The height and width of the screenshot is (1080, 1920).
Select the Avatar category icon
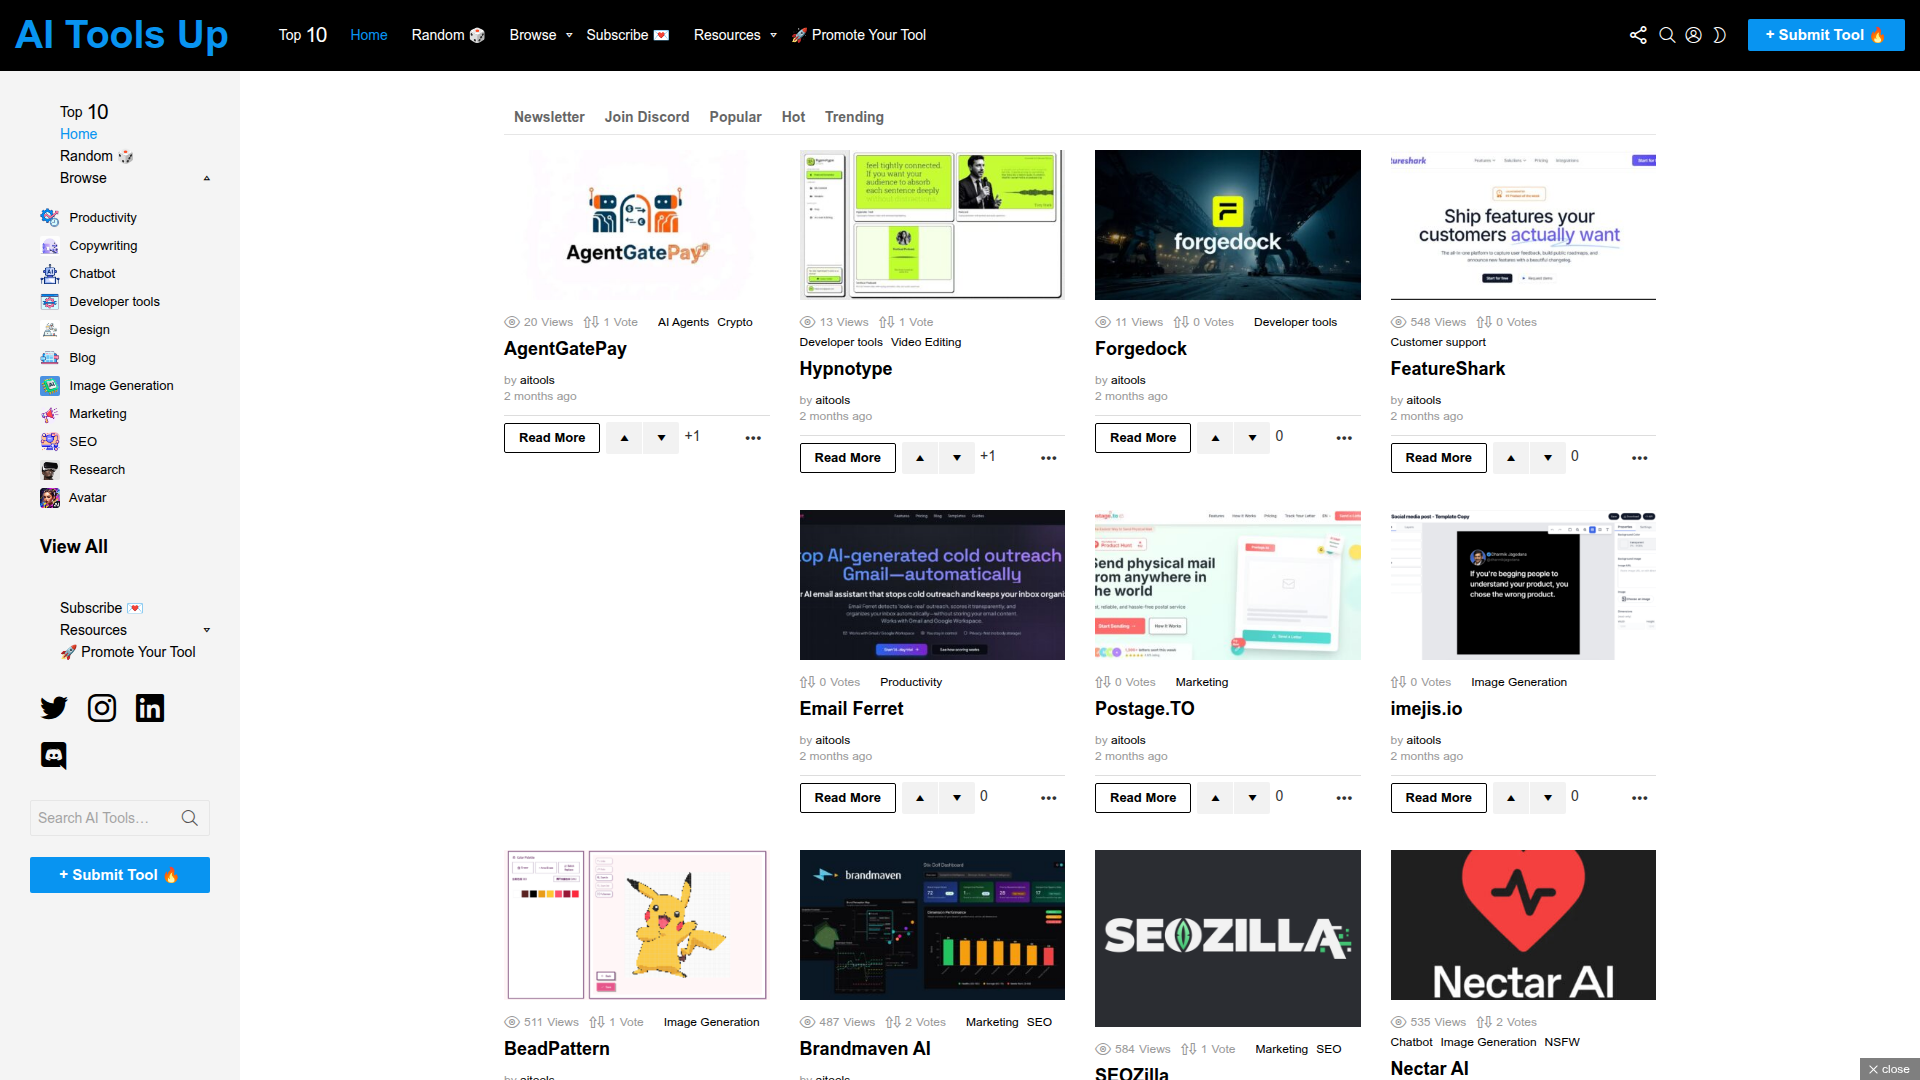(x=50, y=497)
